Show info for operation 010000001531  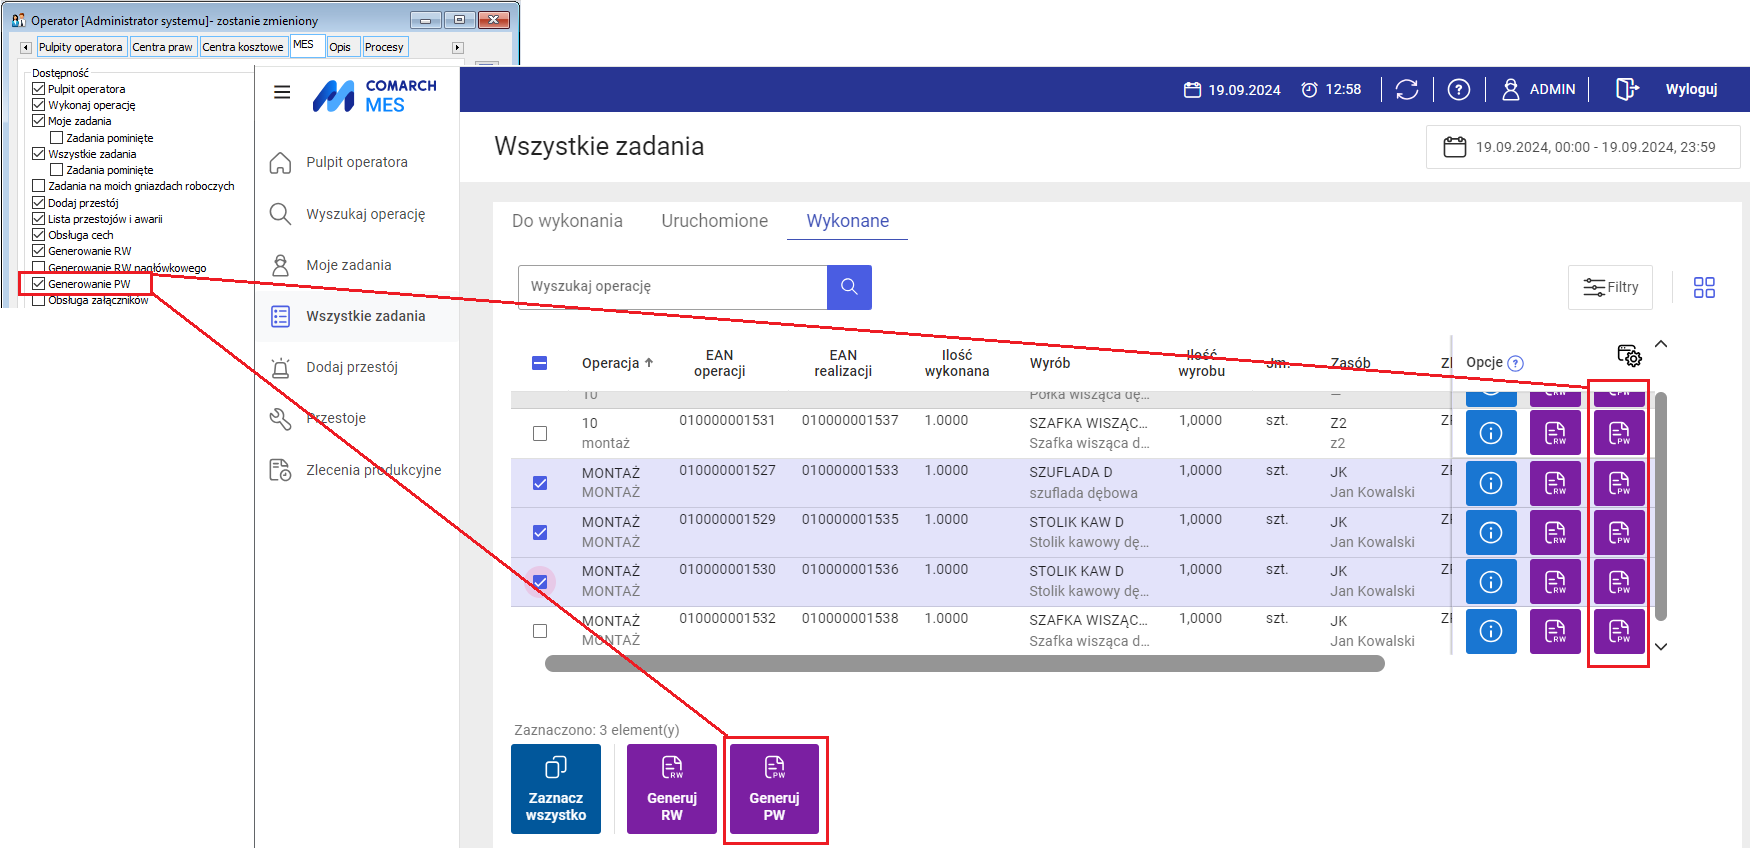(x=1491, y=433)
